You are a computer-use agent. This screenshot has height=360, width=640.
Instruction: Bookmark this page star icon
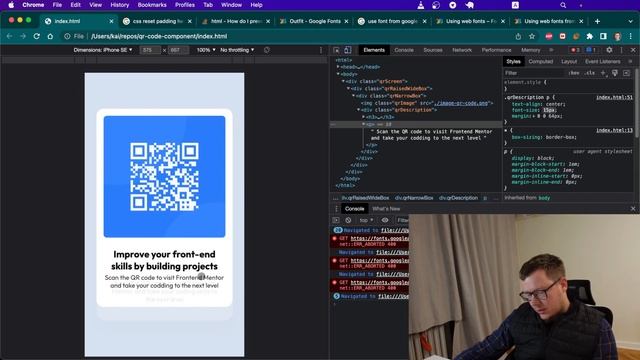tap(532, 36)
